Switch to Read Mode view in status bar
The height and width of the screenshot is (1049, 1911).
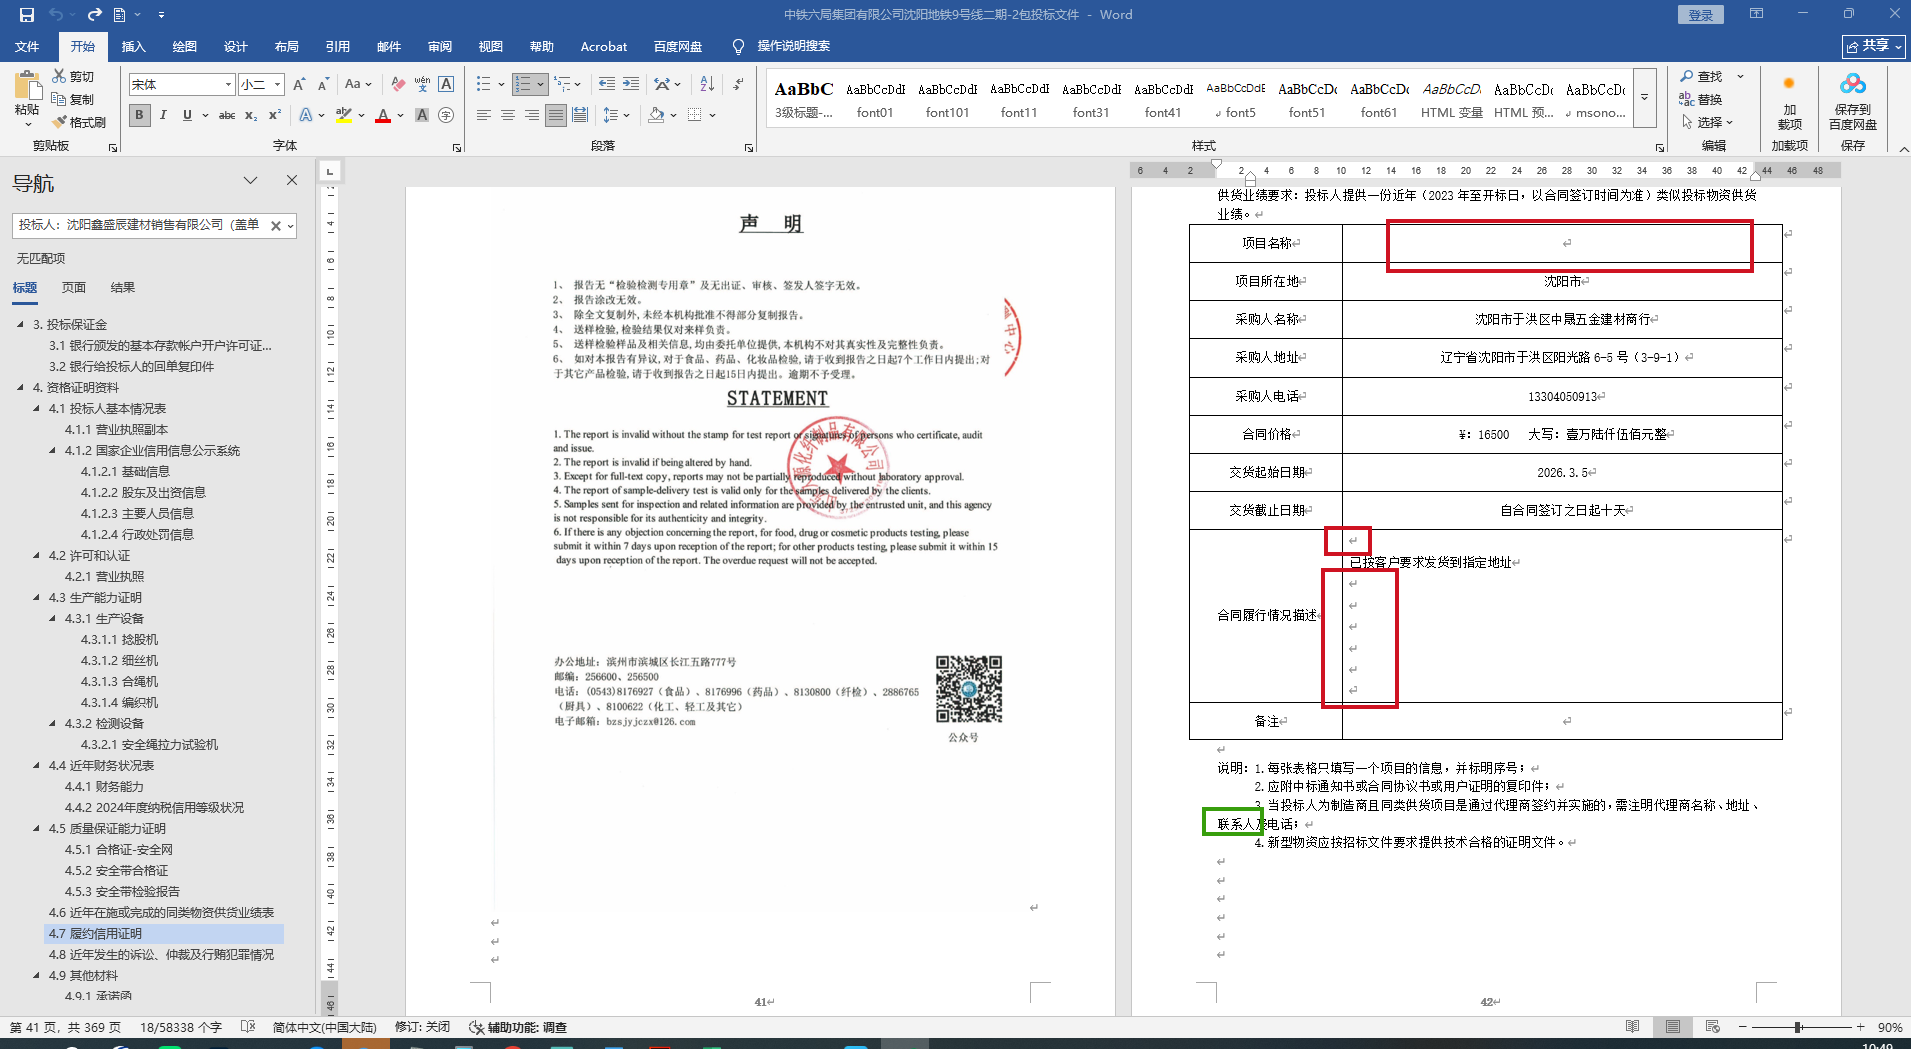click(1632, 1027)
